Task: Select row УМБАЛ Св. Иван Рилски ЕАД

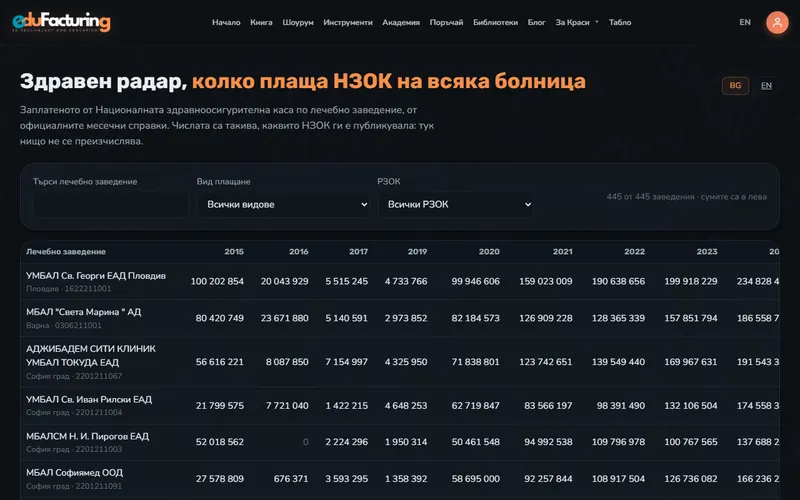Action: (x=400, y=406)
